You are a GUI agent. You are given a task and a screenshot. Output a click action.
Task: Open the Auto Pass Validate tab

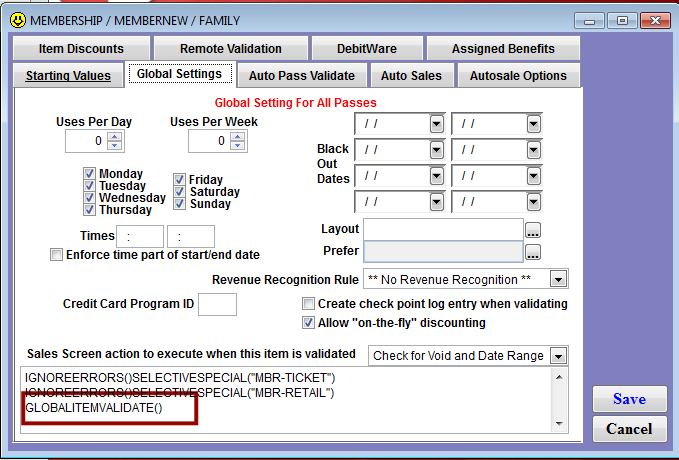pyautogui.click(x=302, y=75)
